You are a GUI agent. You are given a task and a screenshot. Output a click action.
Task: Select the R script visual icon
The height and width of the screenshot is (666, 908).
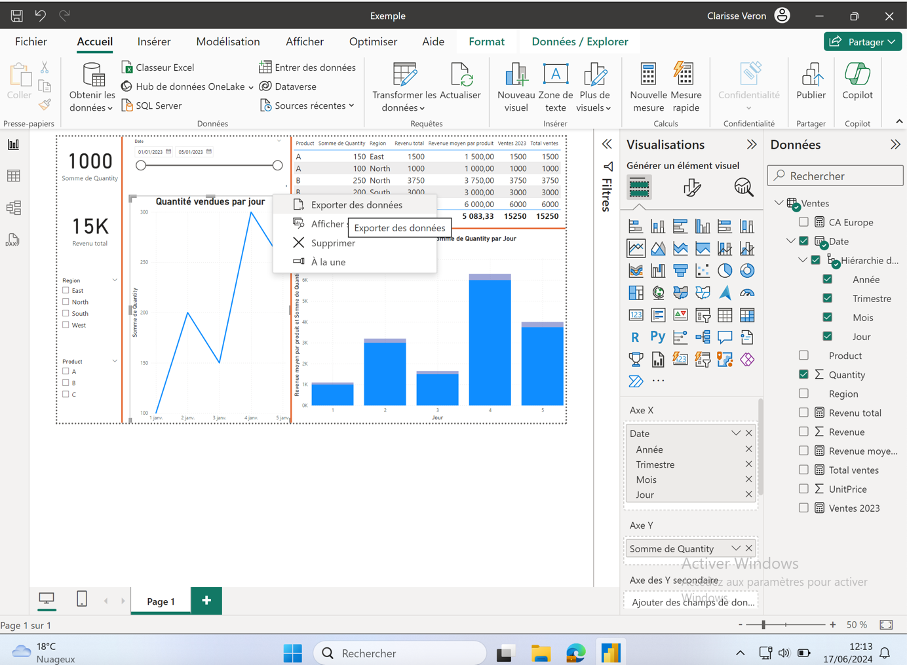635,338
